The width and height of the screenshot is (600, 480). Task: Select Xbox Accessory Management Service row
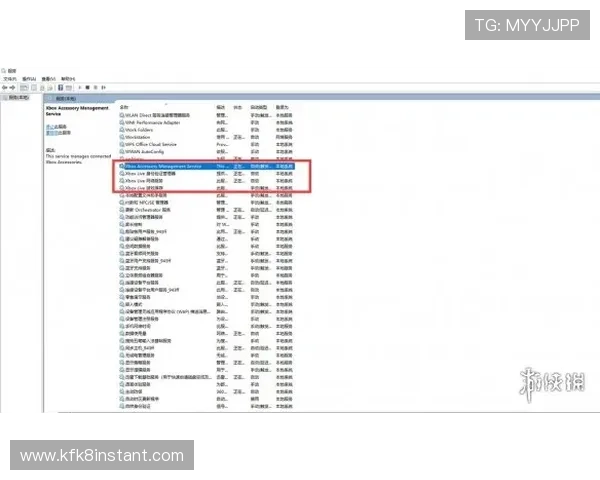tap(165, 166)
